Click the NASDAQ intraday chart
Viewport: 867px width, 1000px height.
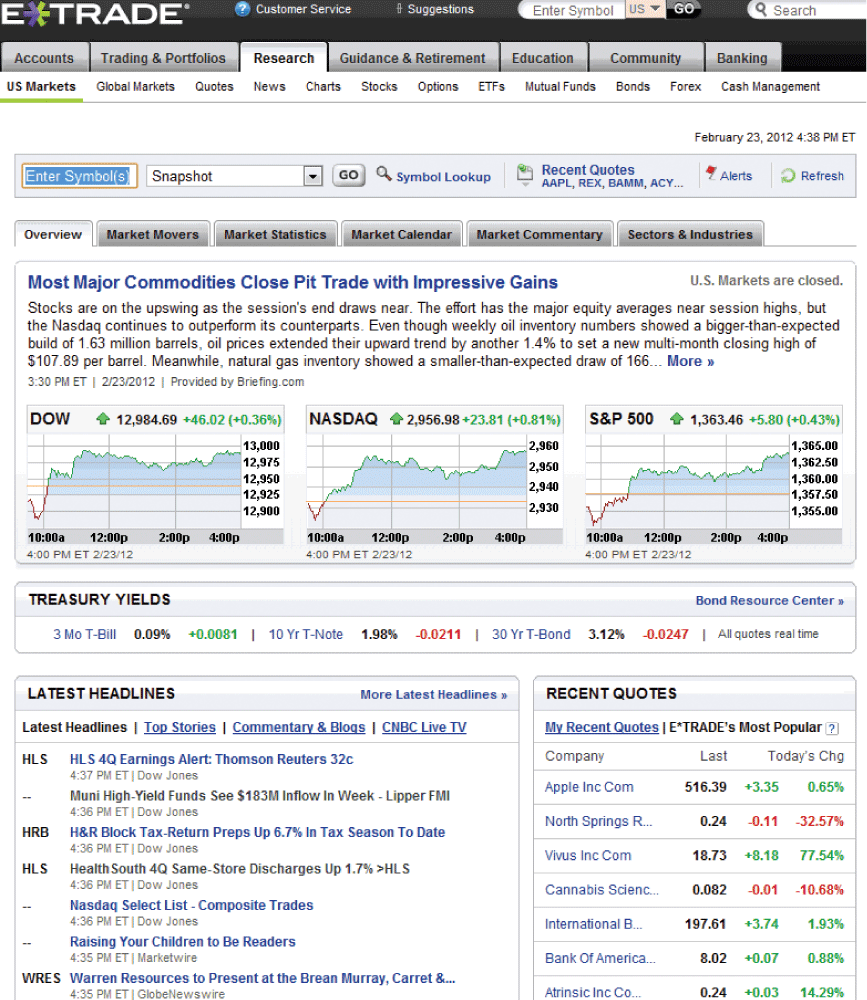[434, 489]
